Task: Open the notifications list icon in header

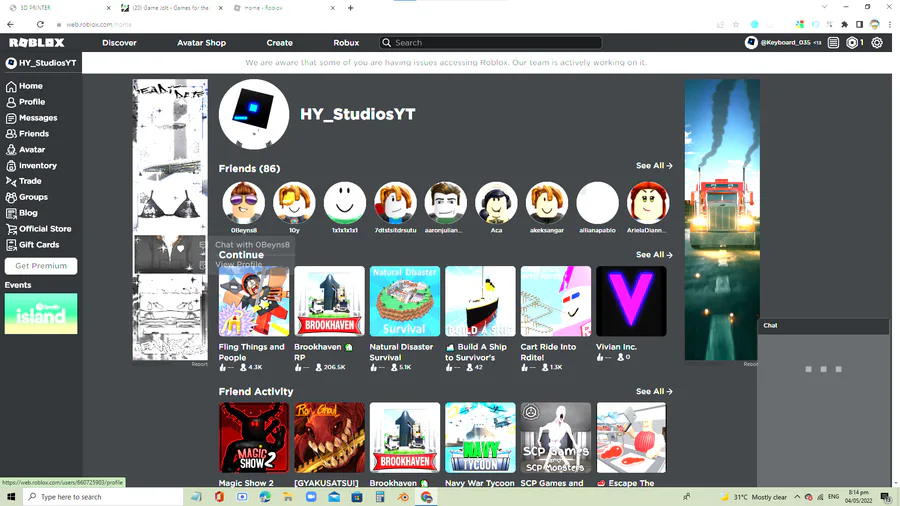Action: click(x=833, y=42)
